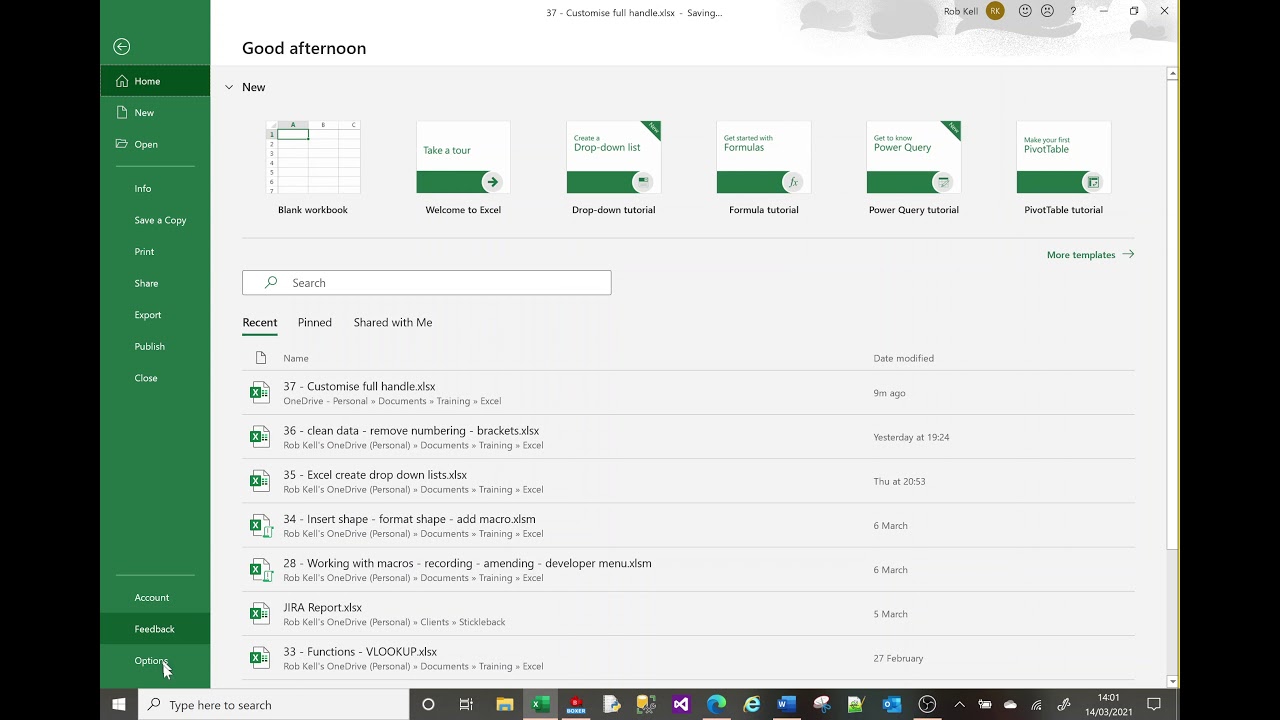The image size is (1280, 720).
Task: Click the taskbar search box
Action: tap(274, 704)
